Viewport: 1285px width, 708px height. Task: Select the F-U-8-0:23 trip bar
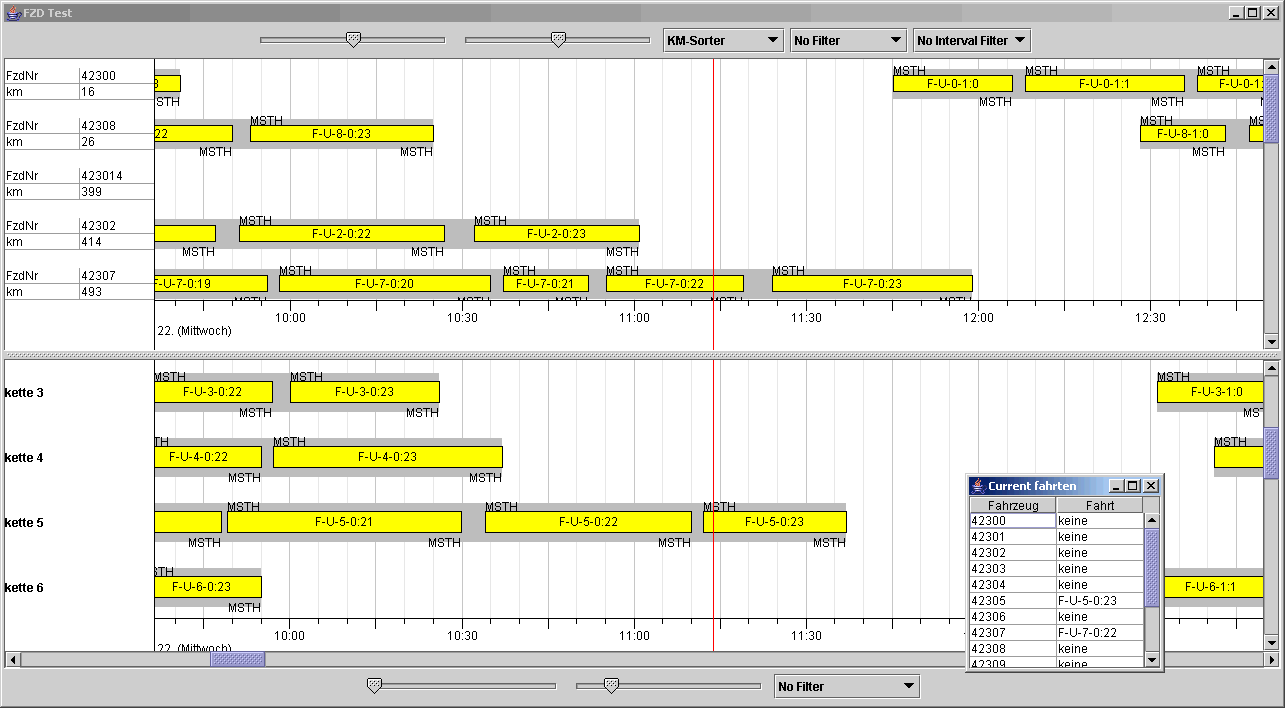341,134
